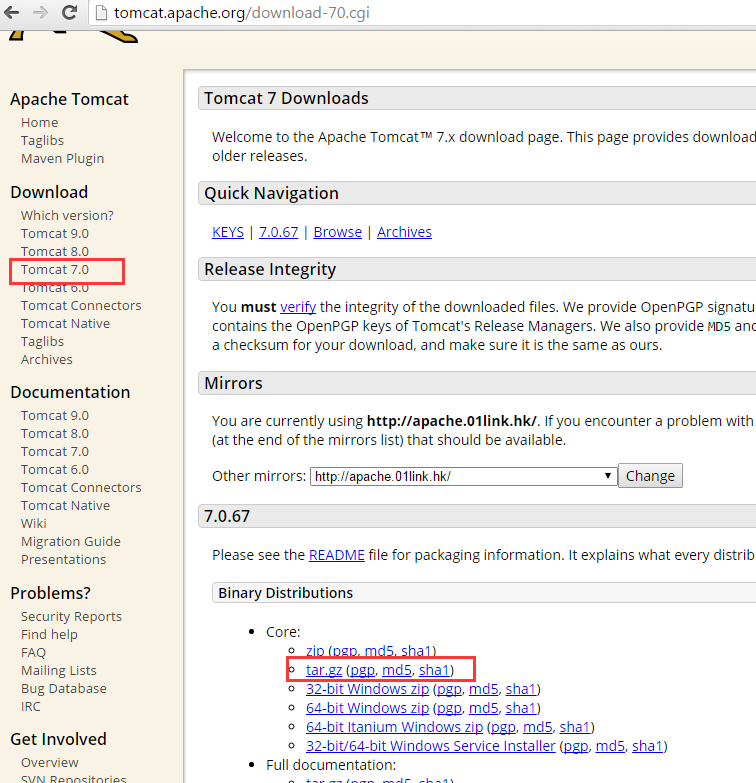Screen dimensions: 756x783
Task: Open pgp for 64-bit Itanium Windows zip
Action: coord(503,727)
